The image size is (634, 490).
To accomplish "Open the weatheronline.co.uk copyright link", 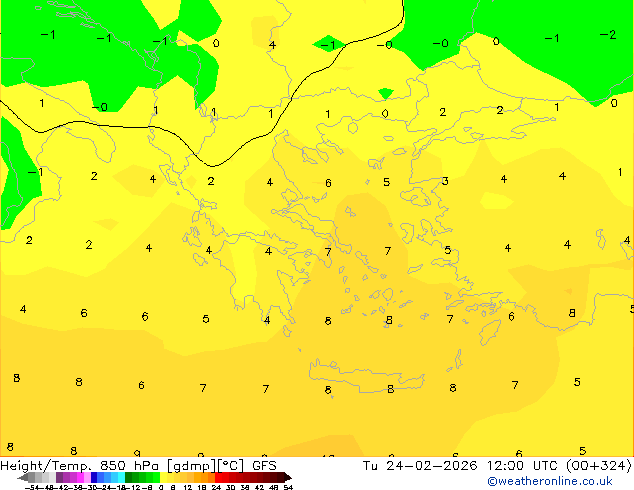I will tap(550, 481).
